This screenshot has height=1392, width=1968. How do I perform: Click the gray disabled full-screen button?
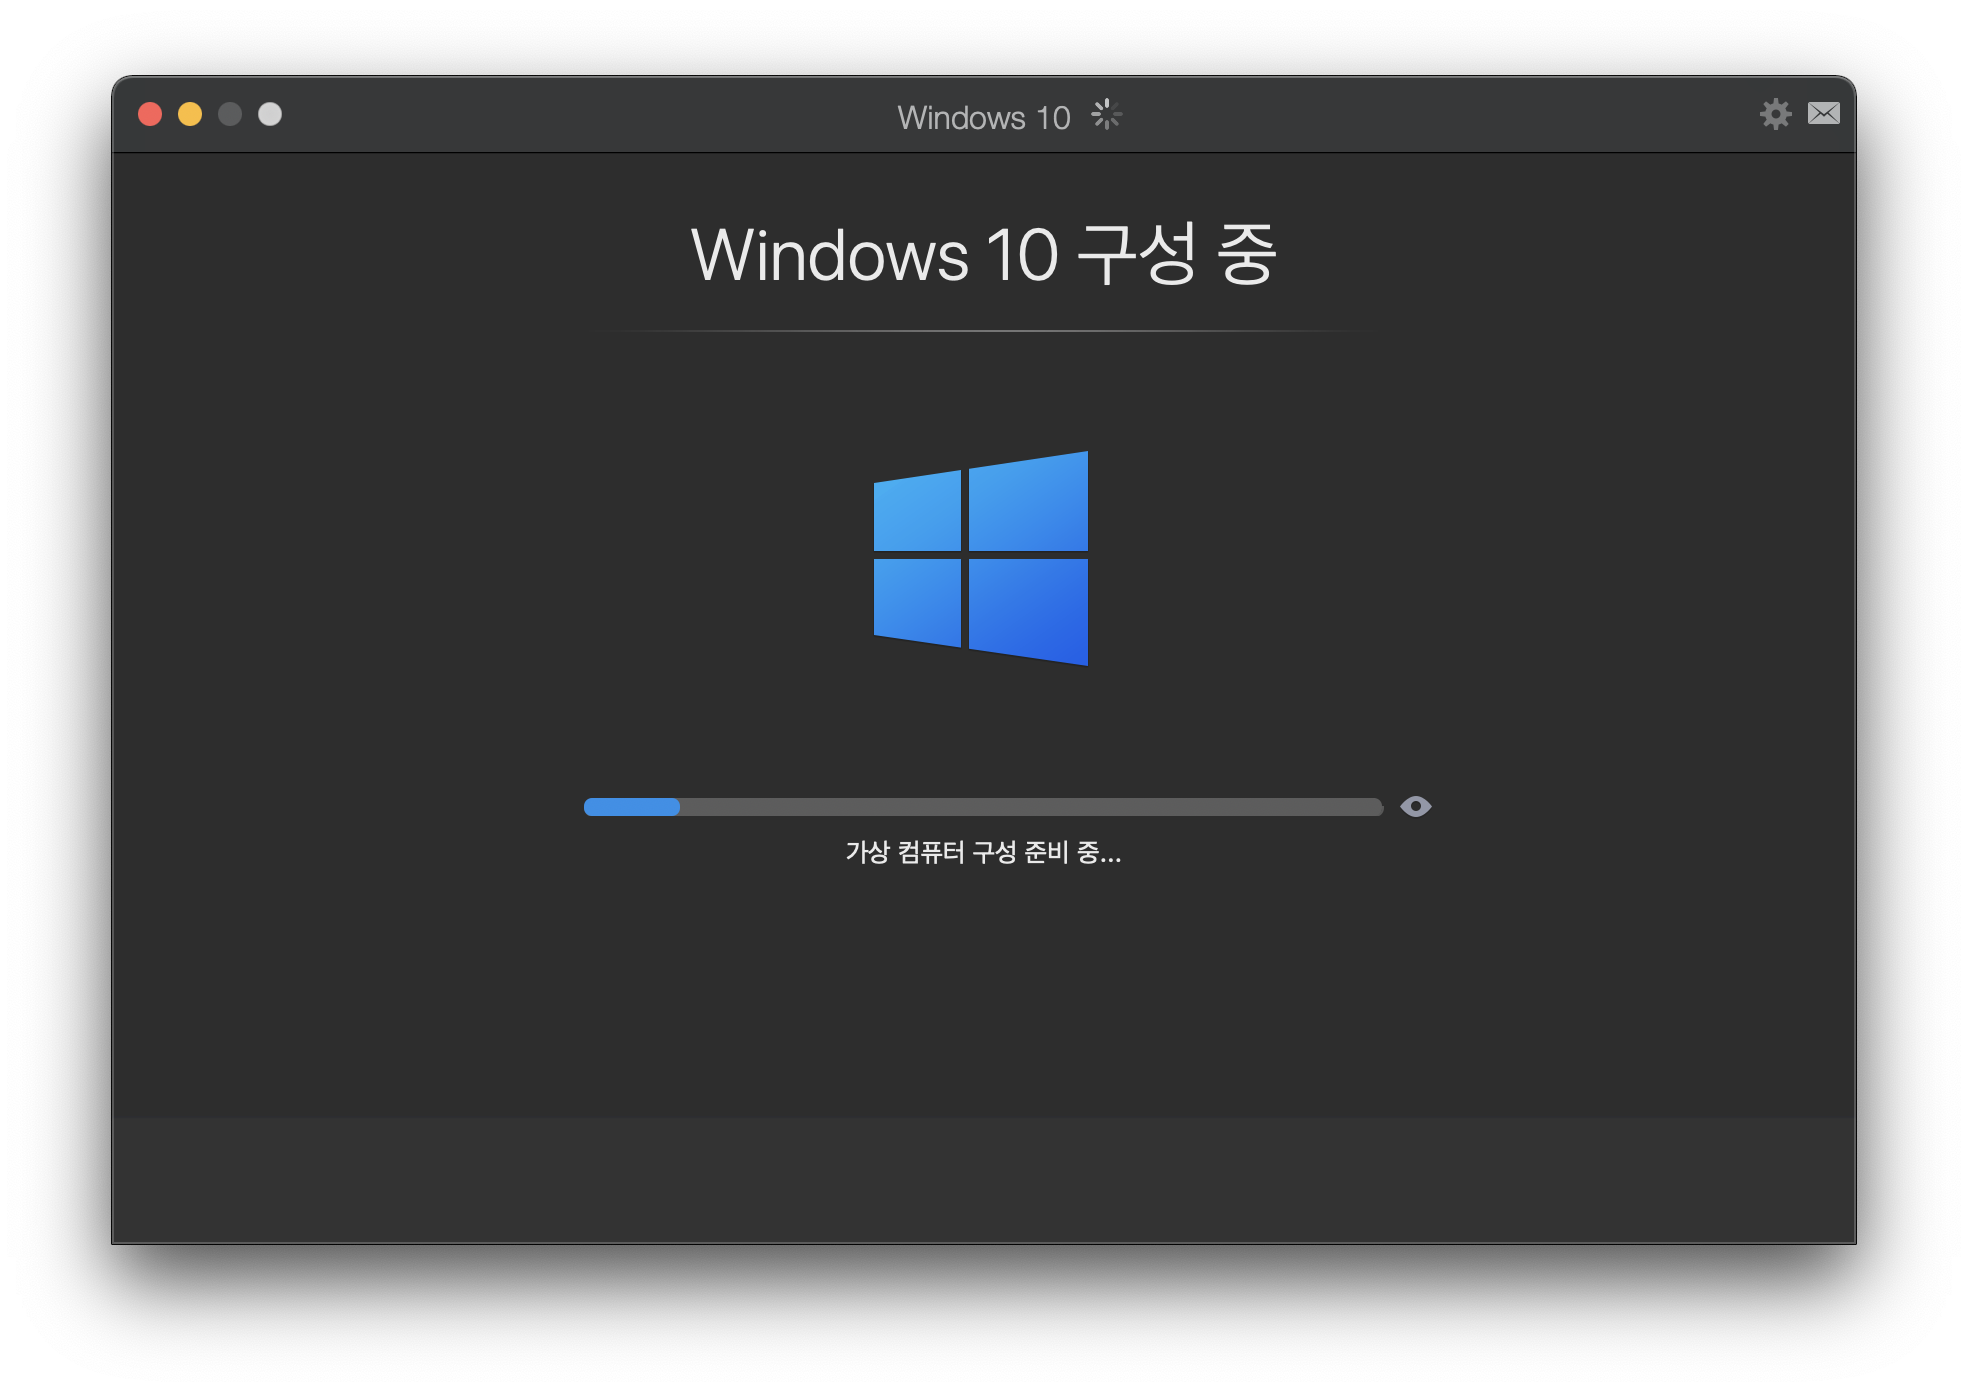230,114
